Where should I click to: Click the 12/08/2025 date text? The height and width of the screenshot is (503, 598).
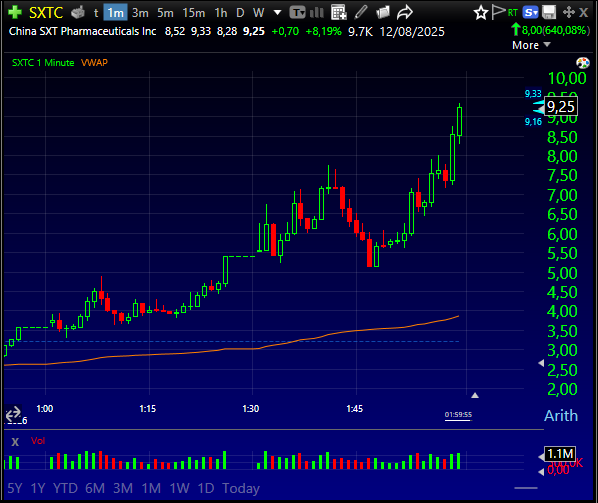[412, 31]
